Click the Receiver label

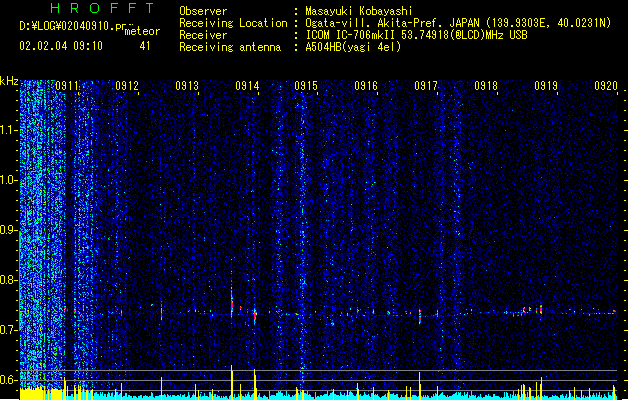tap(203, 35)
